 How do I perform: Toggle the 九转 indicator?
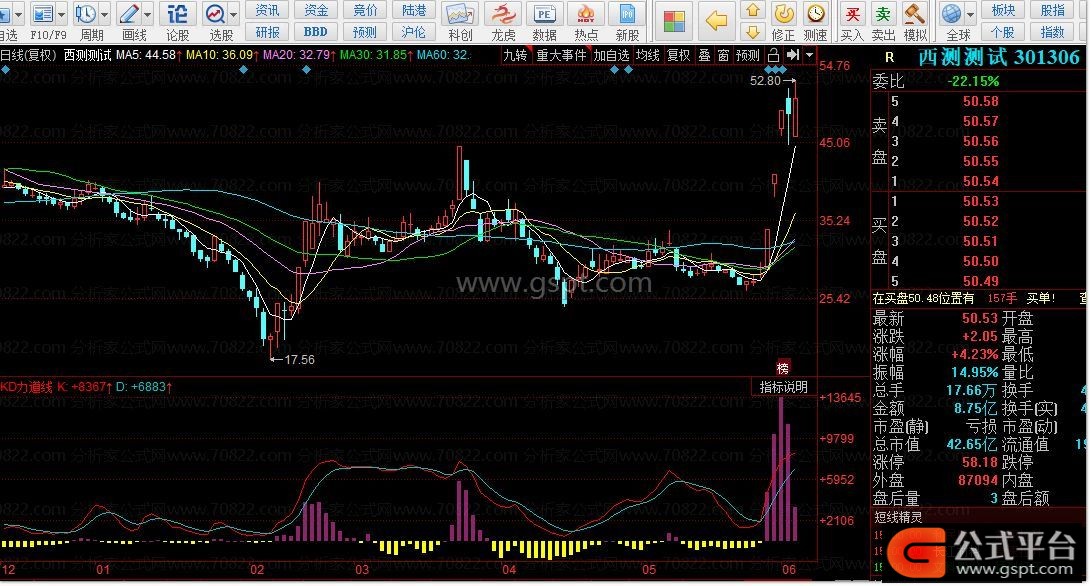pos(515,55)
